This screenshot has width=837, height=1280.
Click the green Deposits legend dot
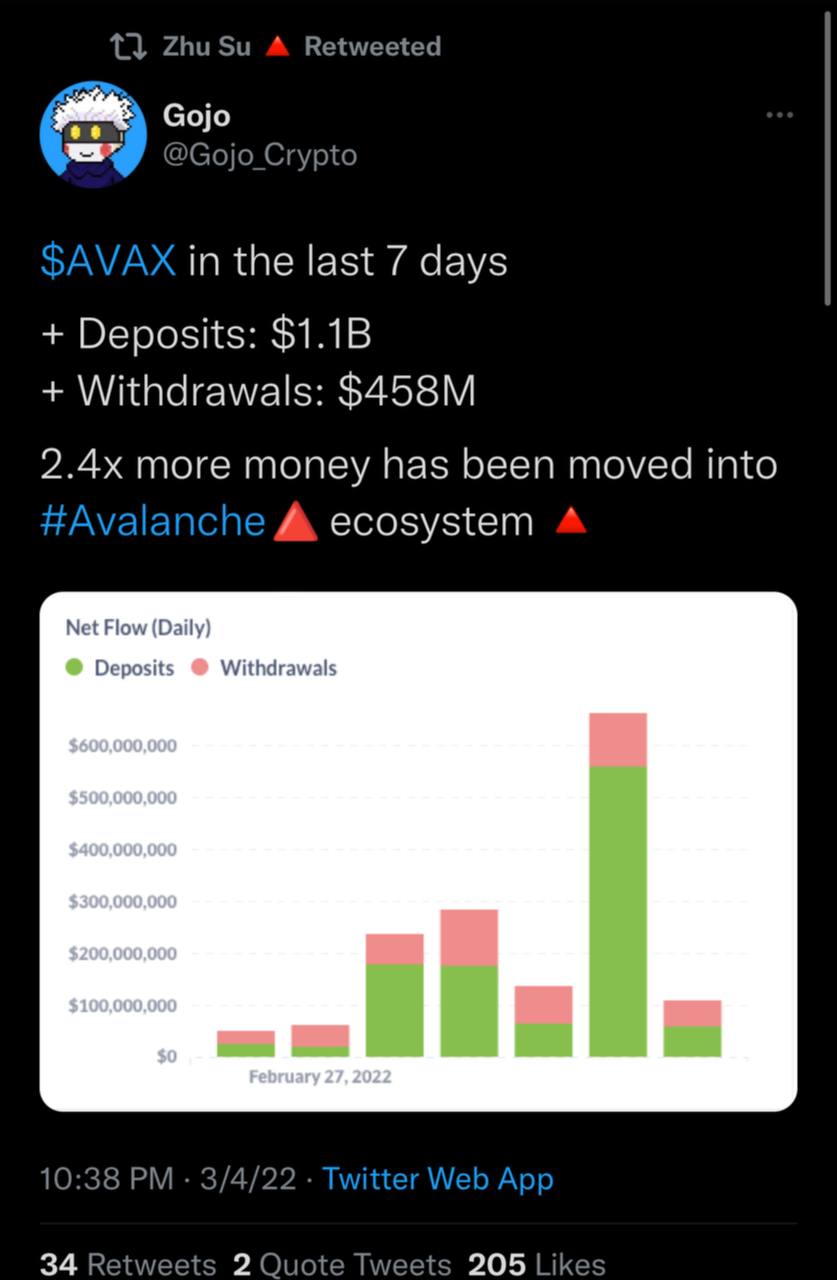click(74, 668)
